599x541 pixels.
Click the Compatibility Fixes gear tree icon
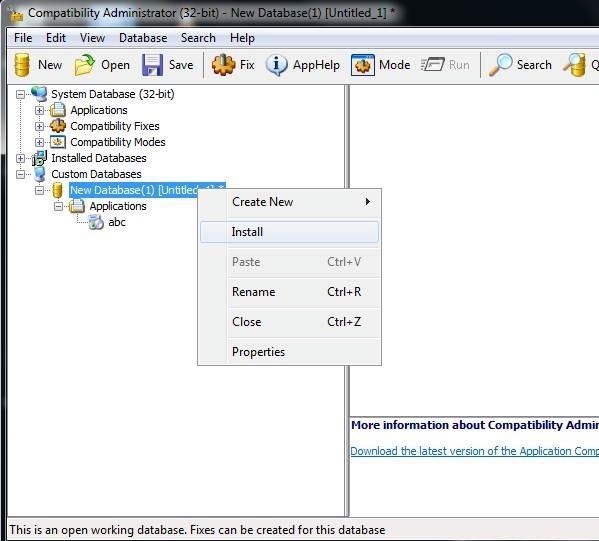(x=58, y=126)
